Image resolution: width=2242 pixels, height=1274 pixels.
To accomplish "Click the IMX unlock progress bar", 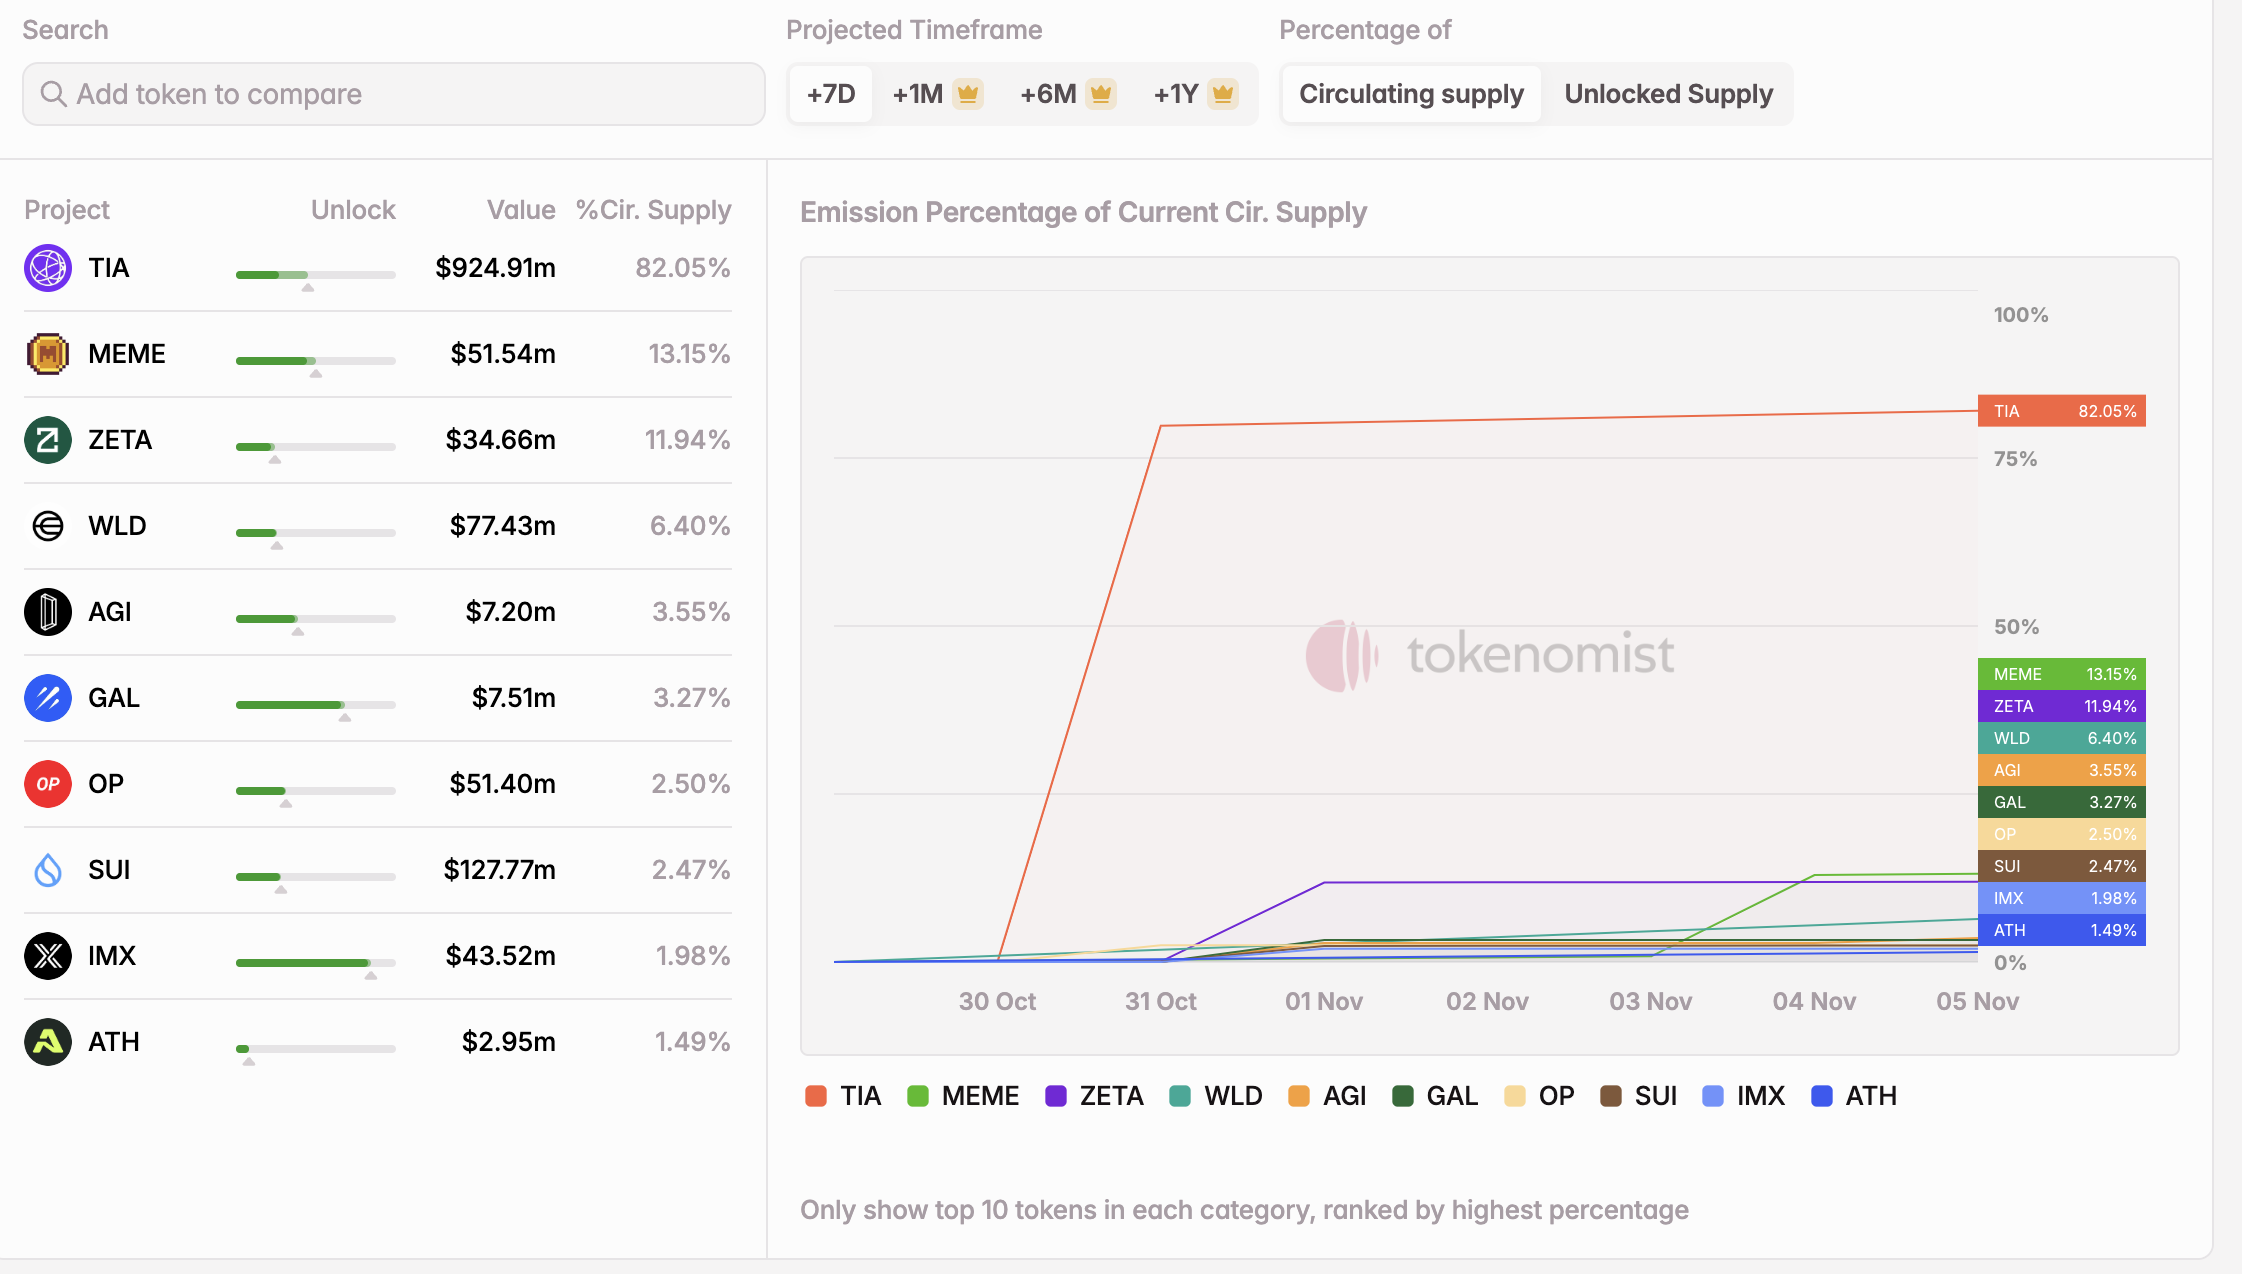I will tap(316, 963).
